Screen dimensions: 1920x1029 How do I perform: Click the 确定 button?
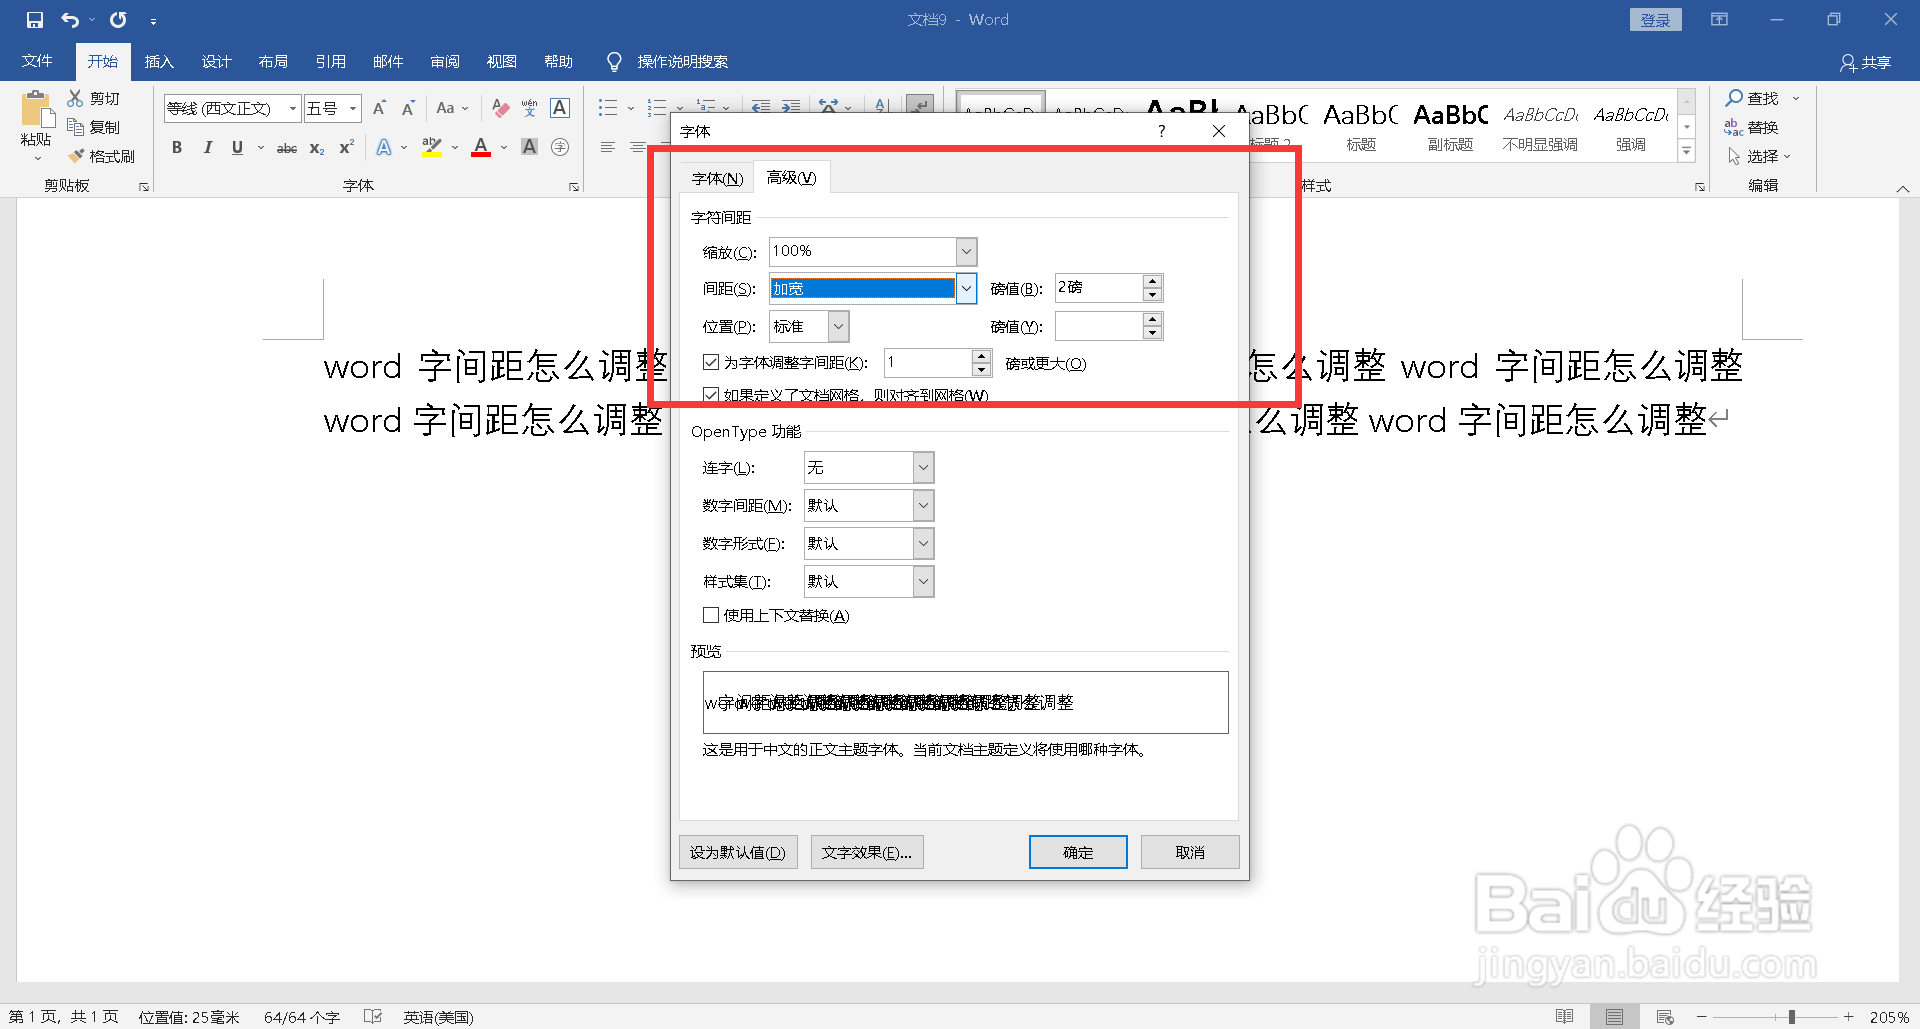(1078, 852)
